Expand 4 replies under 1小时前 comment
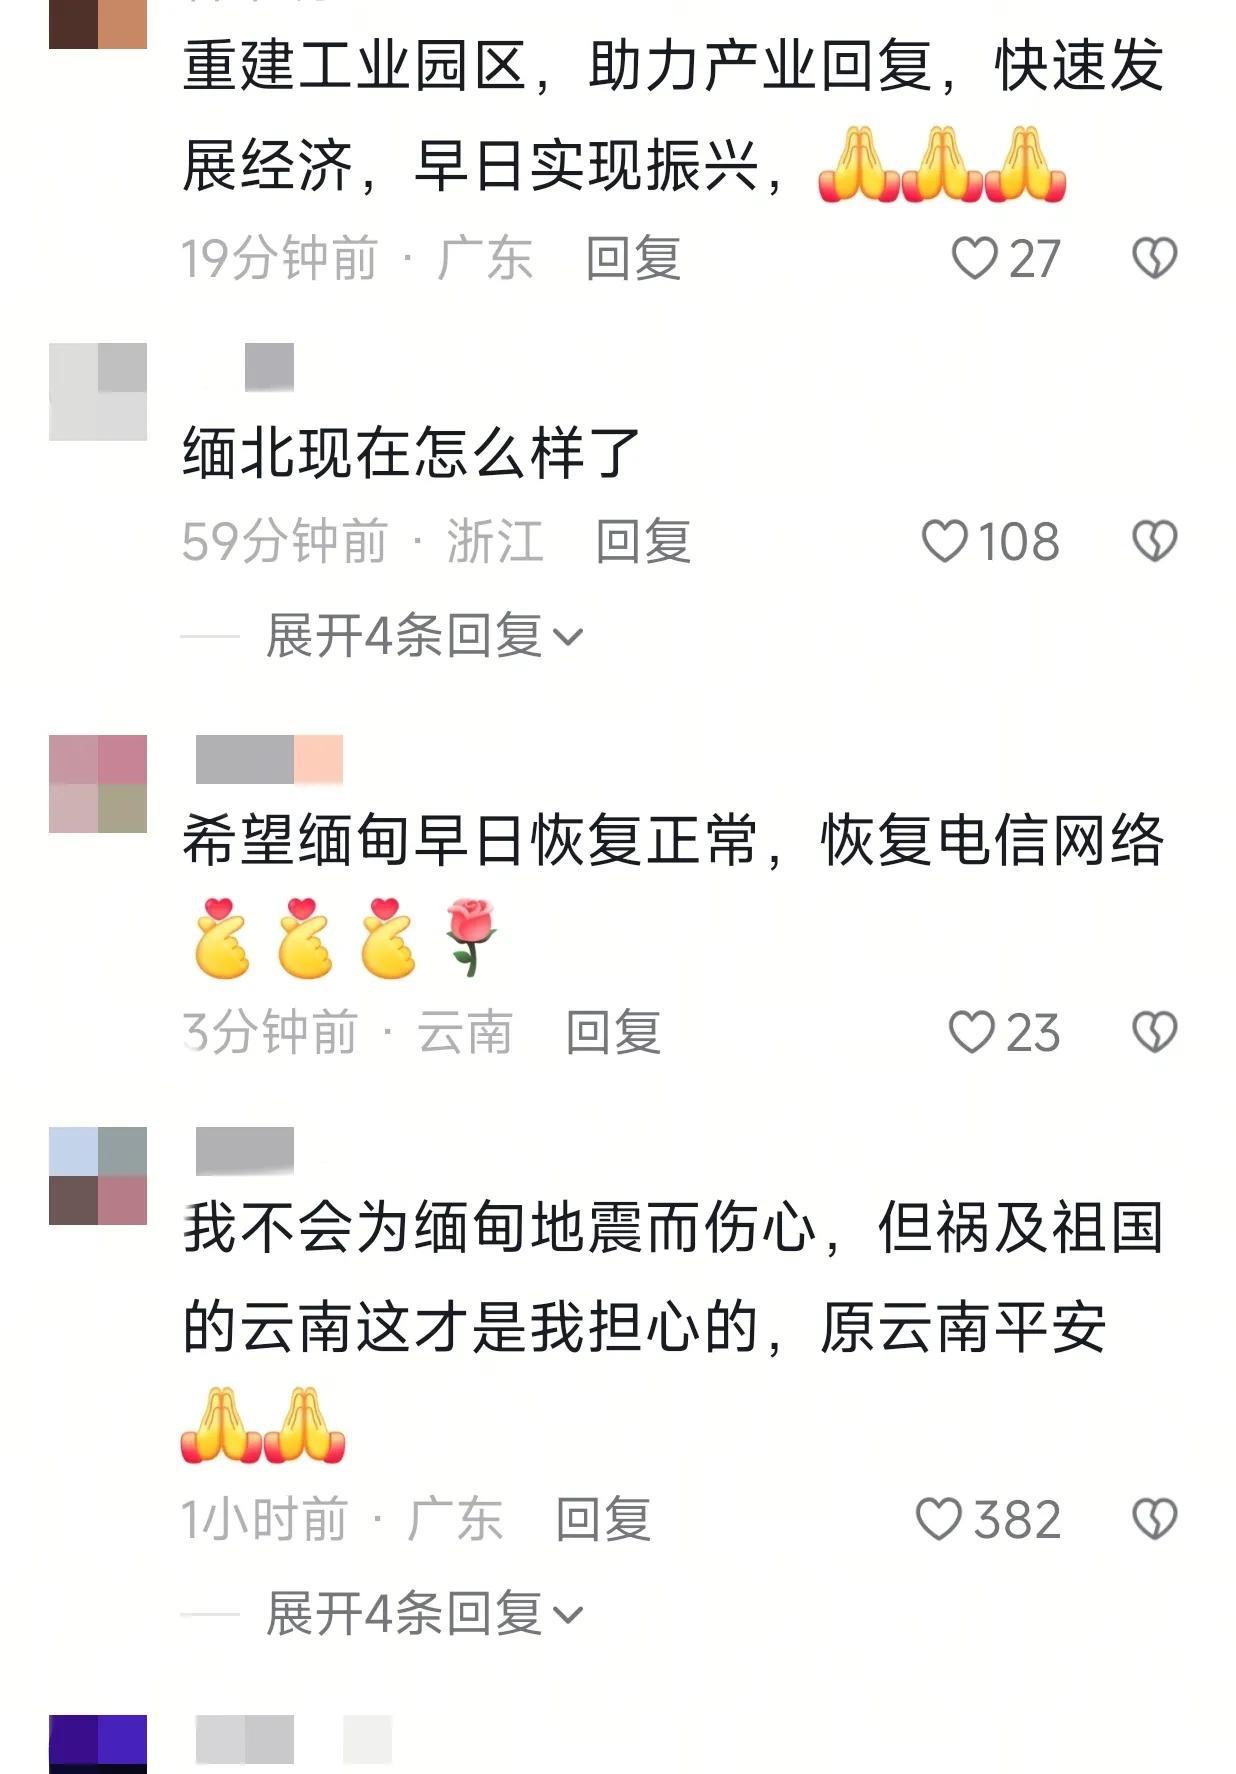 (424, 1613)
